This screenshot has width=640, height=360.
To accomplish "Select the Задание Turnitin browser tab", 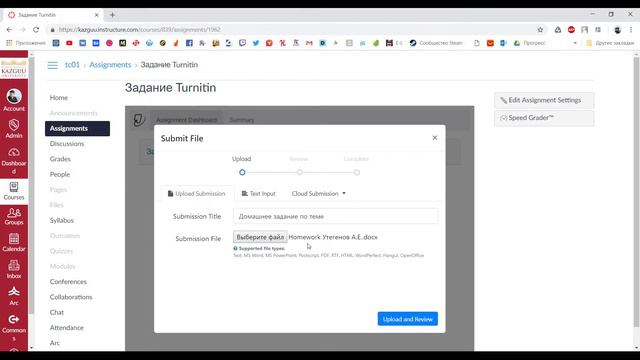I will coord(52,15).
